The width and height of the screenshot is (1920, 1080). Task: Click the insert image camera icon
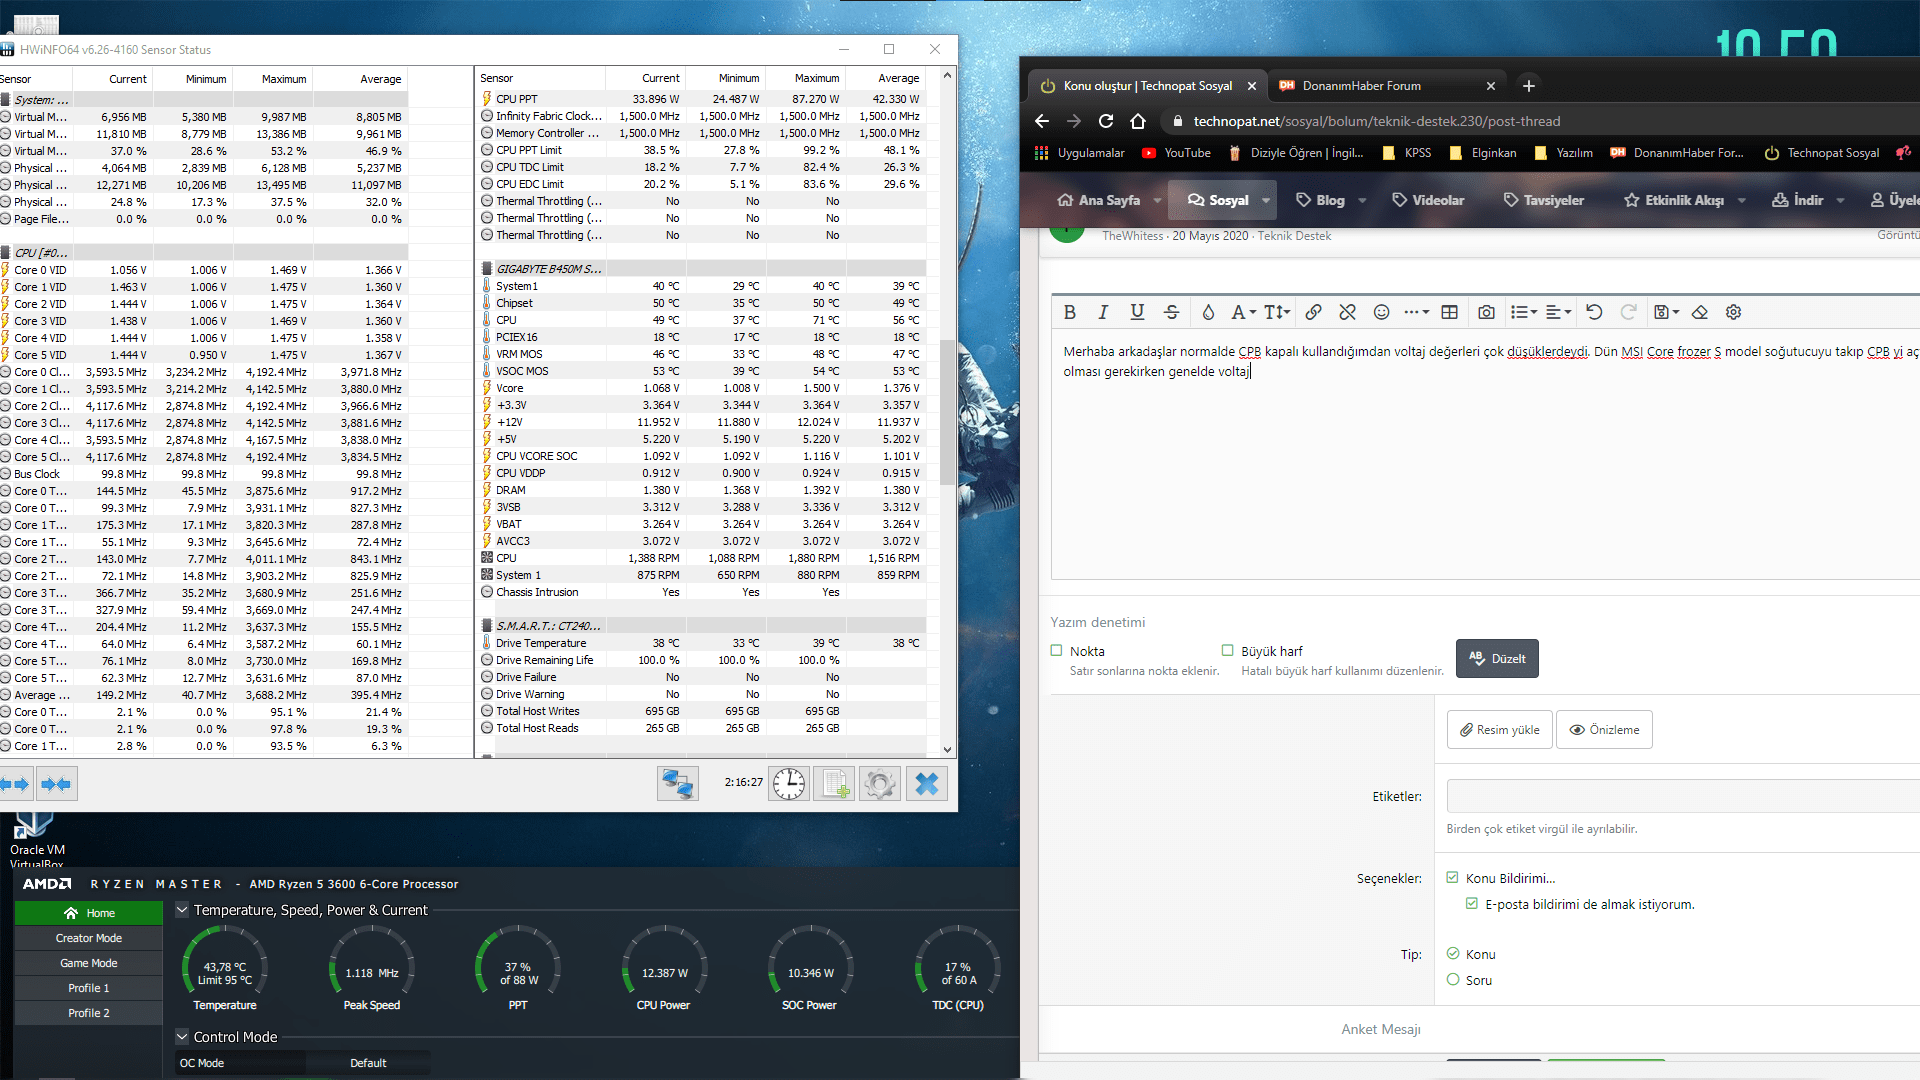tap(1486, 312)
